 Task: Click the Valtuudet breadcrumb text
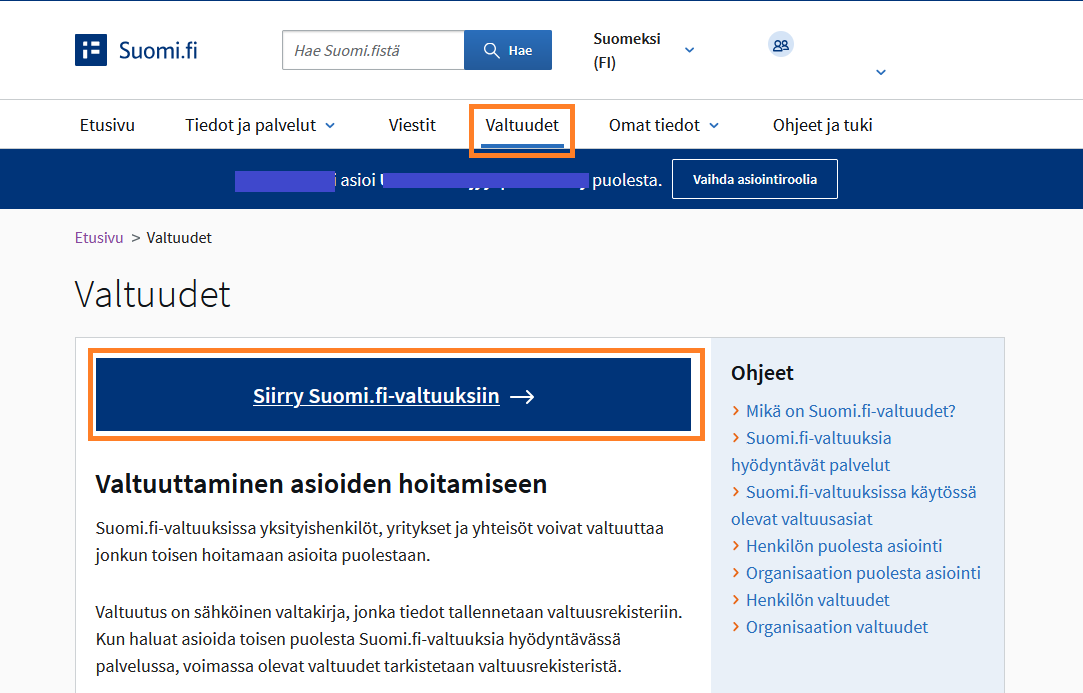point(179,238)
